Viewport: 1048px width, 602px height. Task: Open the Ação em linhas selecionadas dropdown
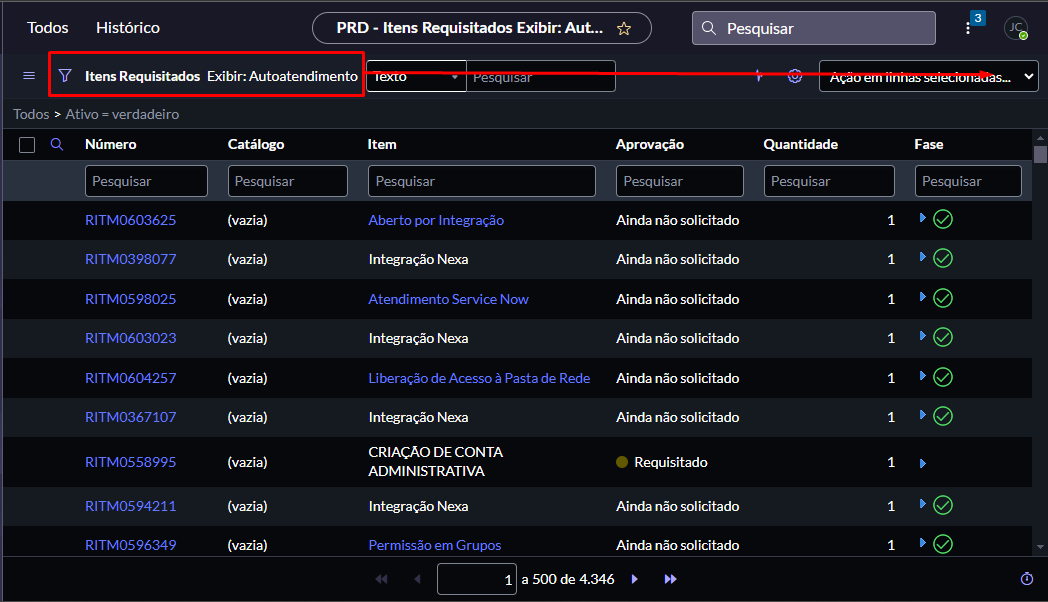(x=928, y=74)
